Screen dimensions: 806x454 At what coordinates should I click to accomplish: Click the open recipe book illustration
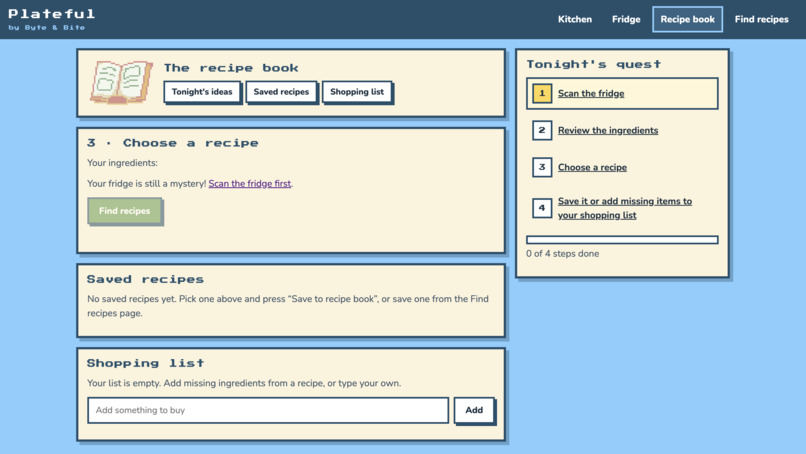click(121, 82)
